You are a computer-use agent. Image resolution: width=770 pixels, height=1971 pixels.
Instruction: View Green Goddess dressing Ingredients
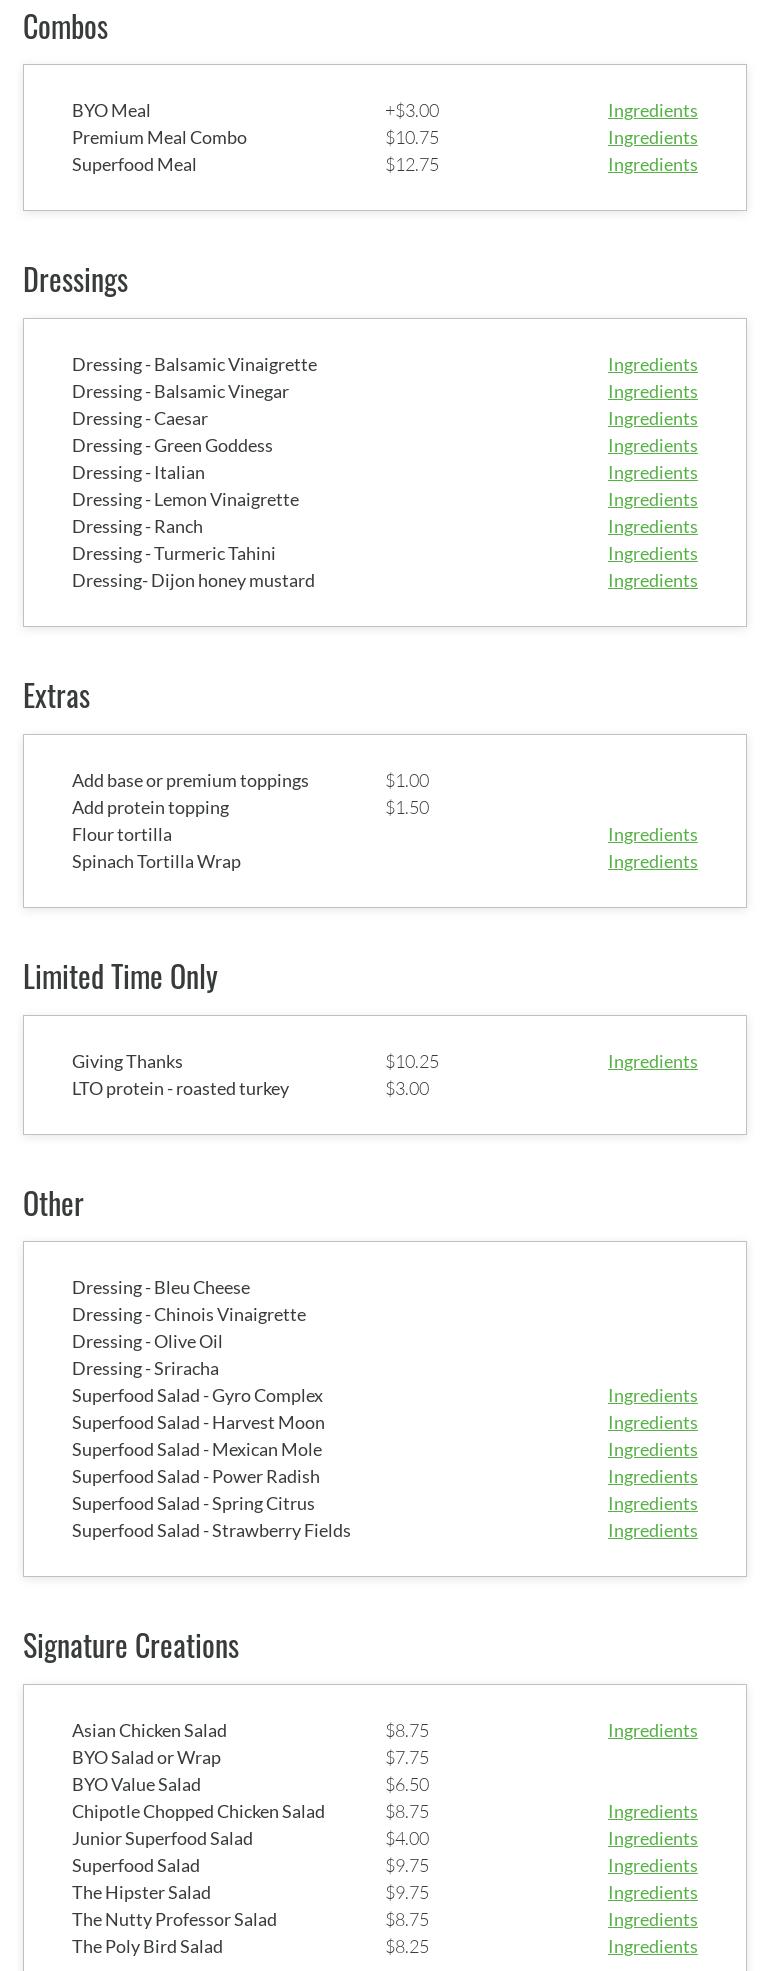coord(652,446)
